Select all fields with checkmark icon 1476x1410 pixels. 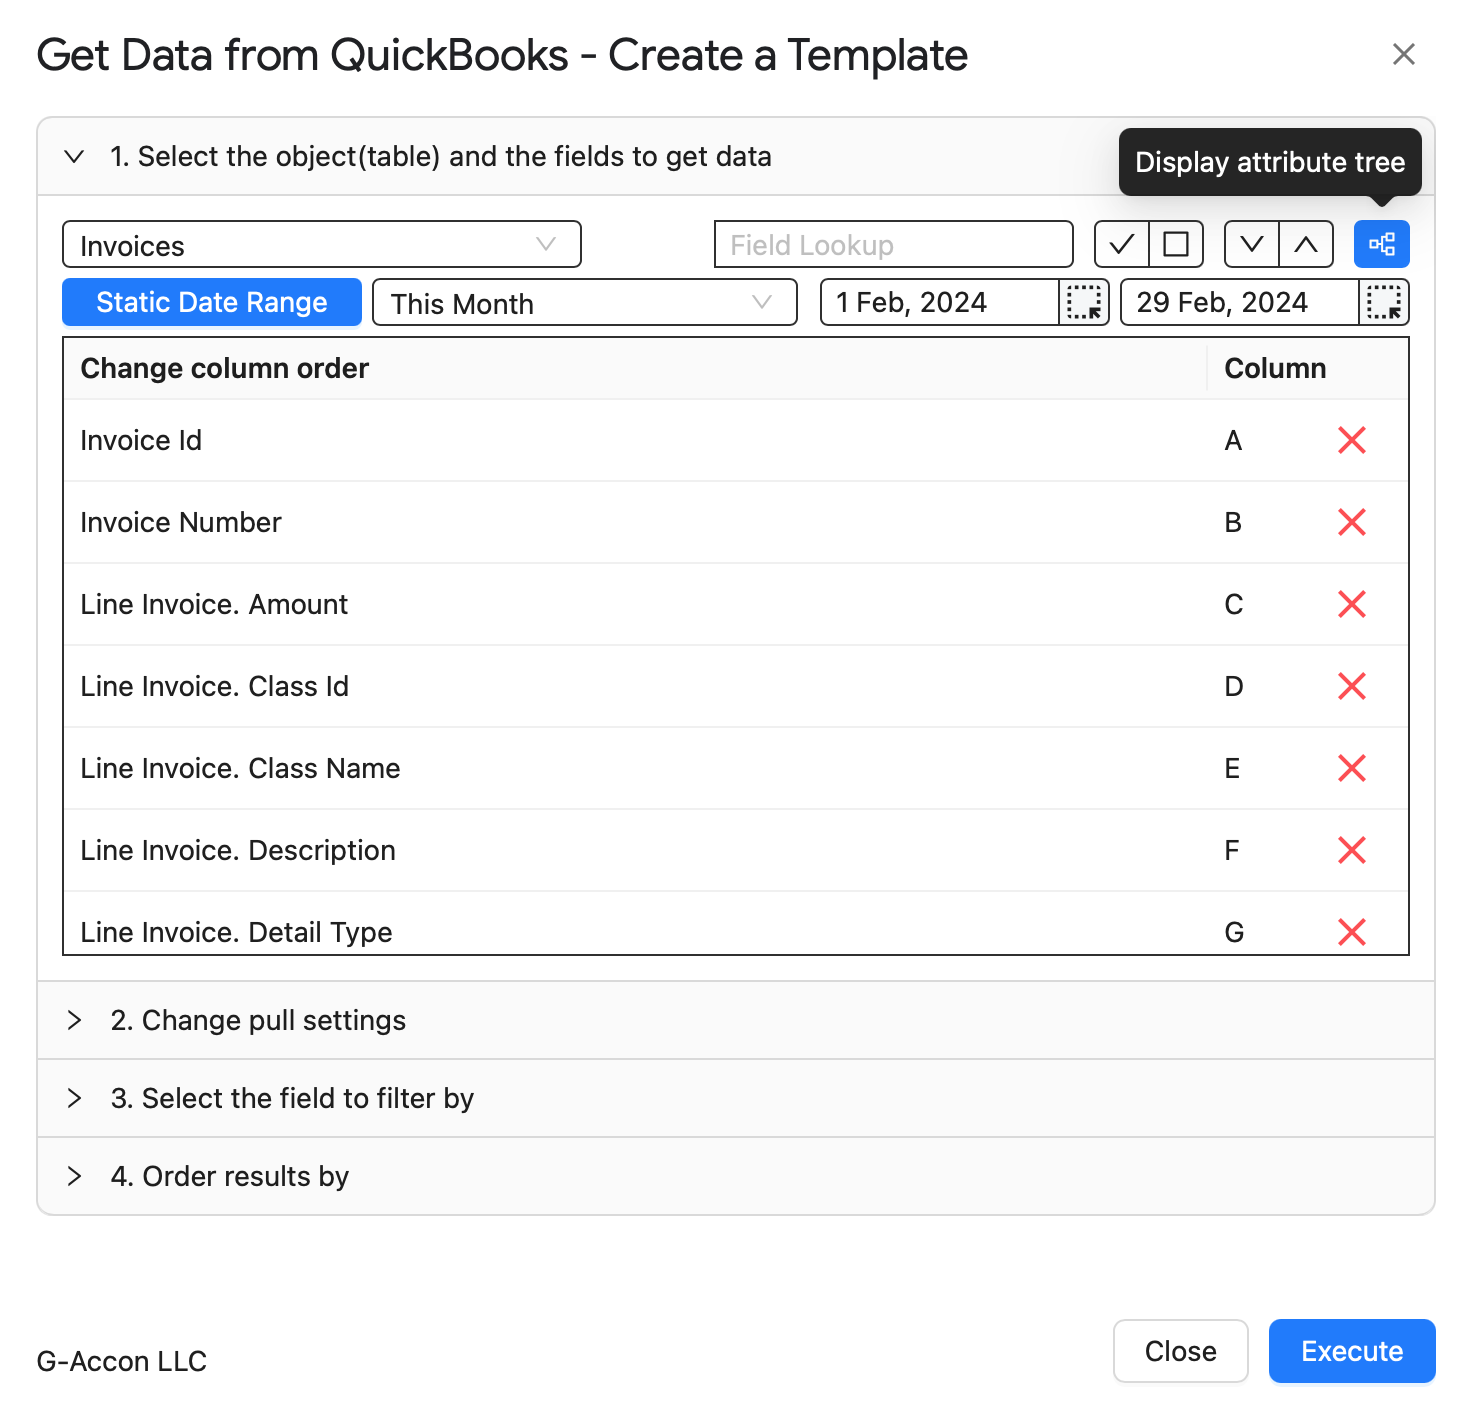pos(1121,244)
